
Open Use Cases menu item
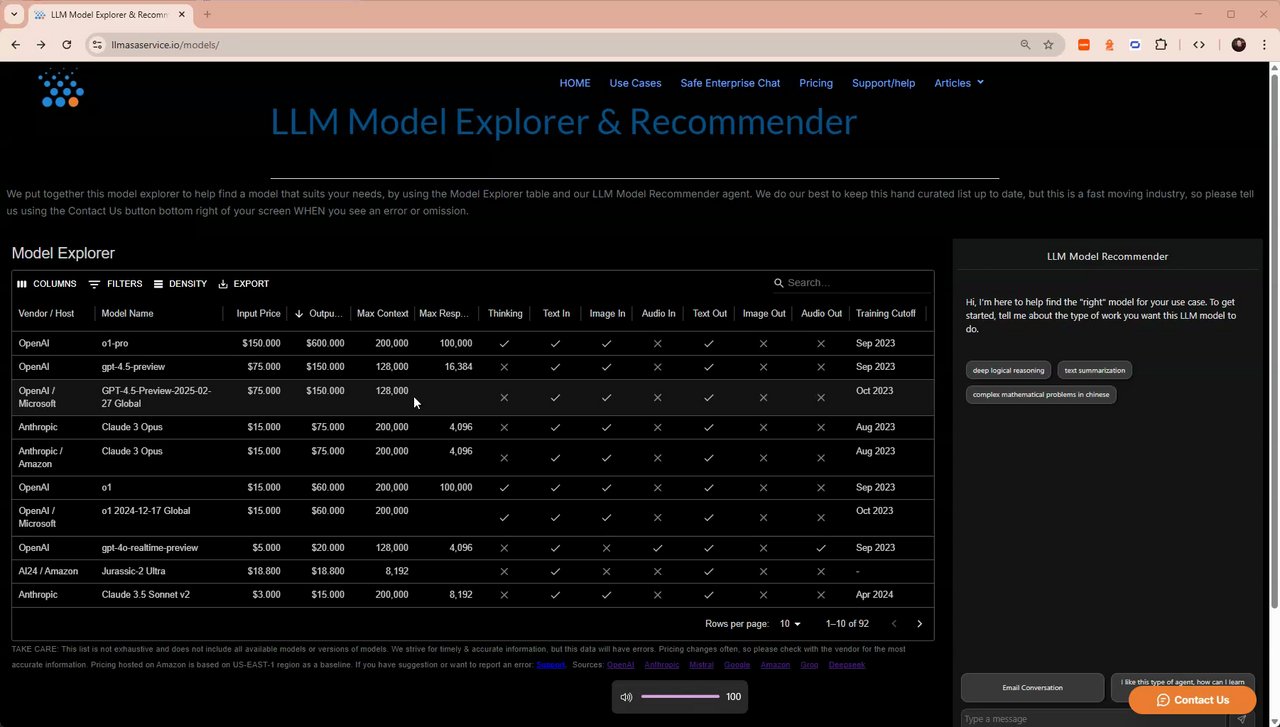point(636,83)
